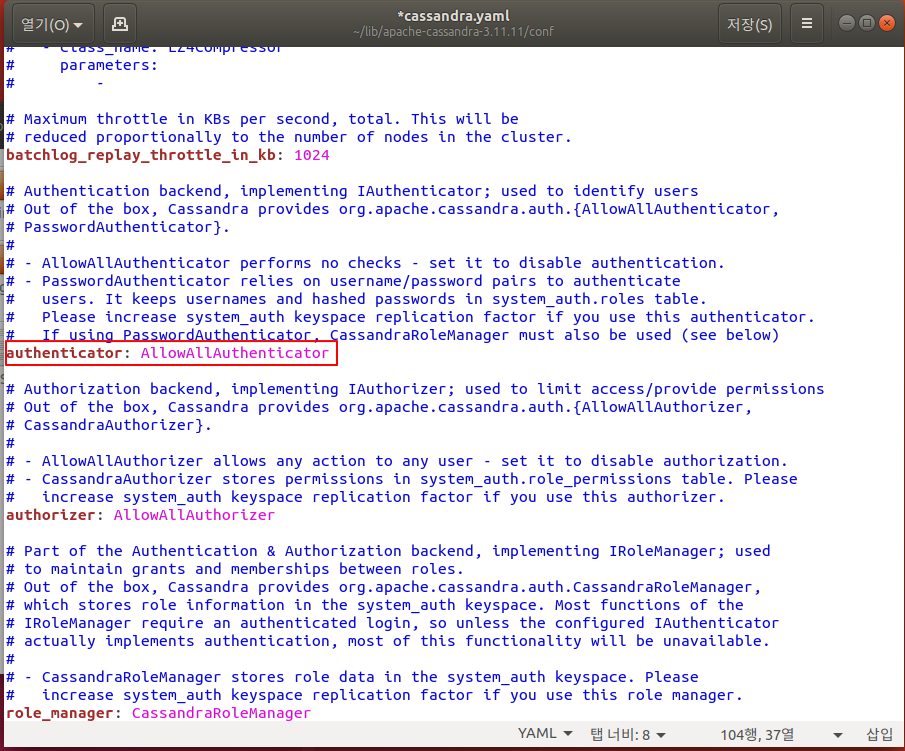Click the AllowAllAuthenticator value
905x751 pixels.
(234, 353)
